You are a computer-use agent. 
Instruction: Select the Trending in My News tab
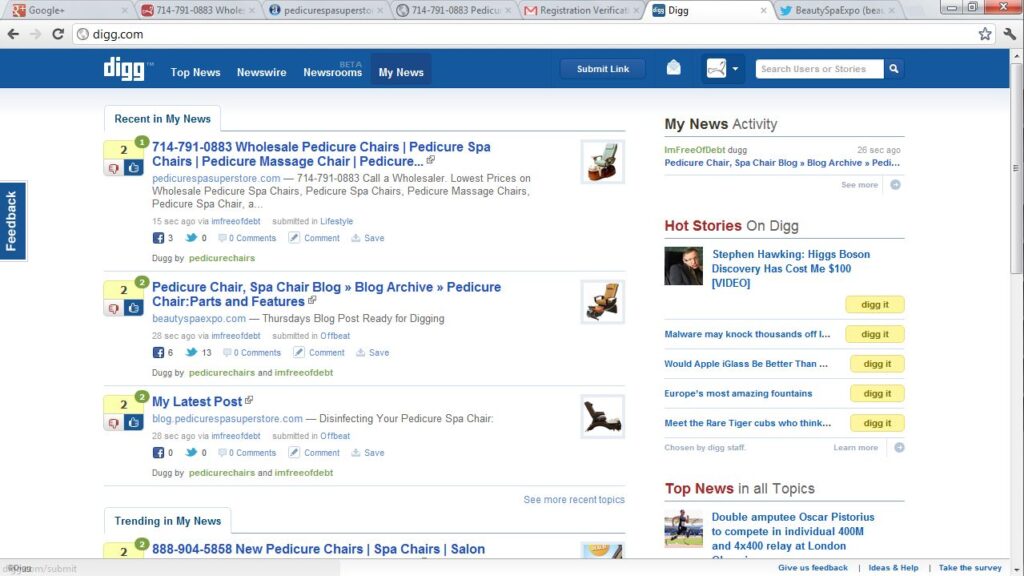pos(168,521)
